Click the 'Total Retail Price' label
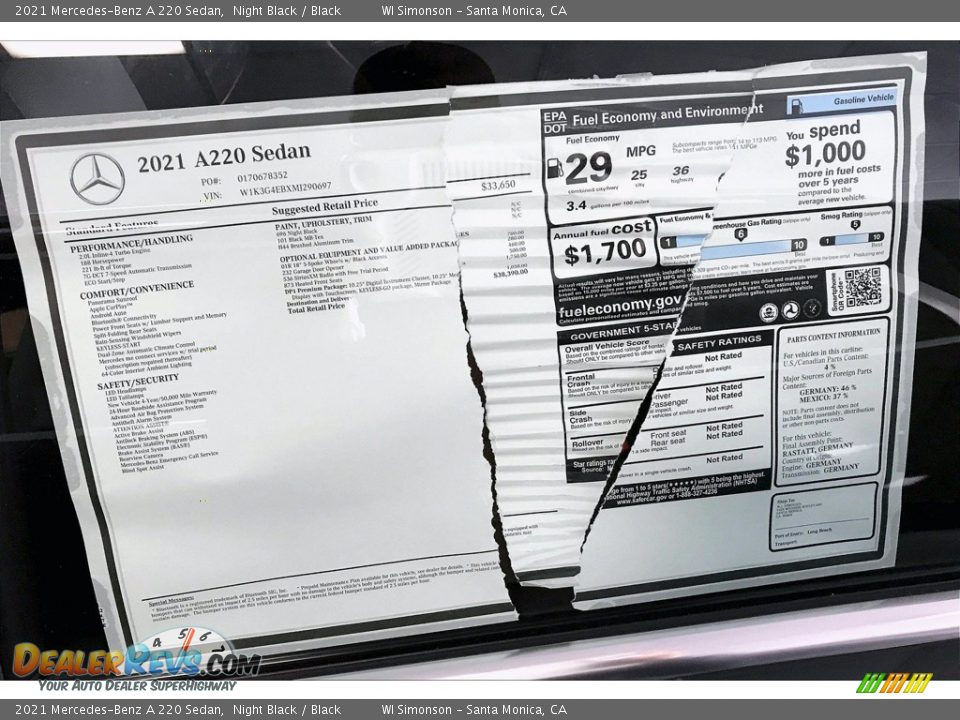The height and width of the screenshot is (720, 960). (316, 307)
